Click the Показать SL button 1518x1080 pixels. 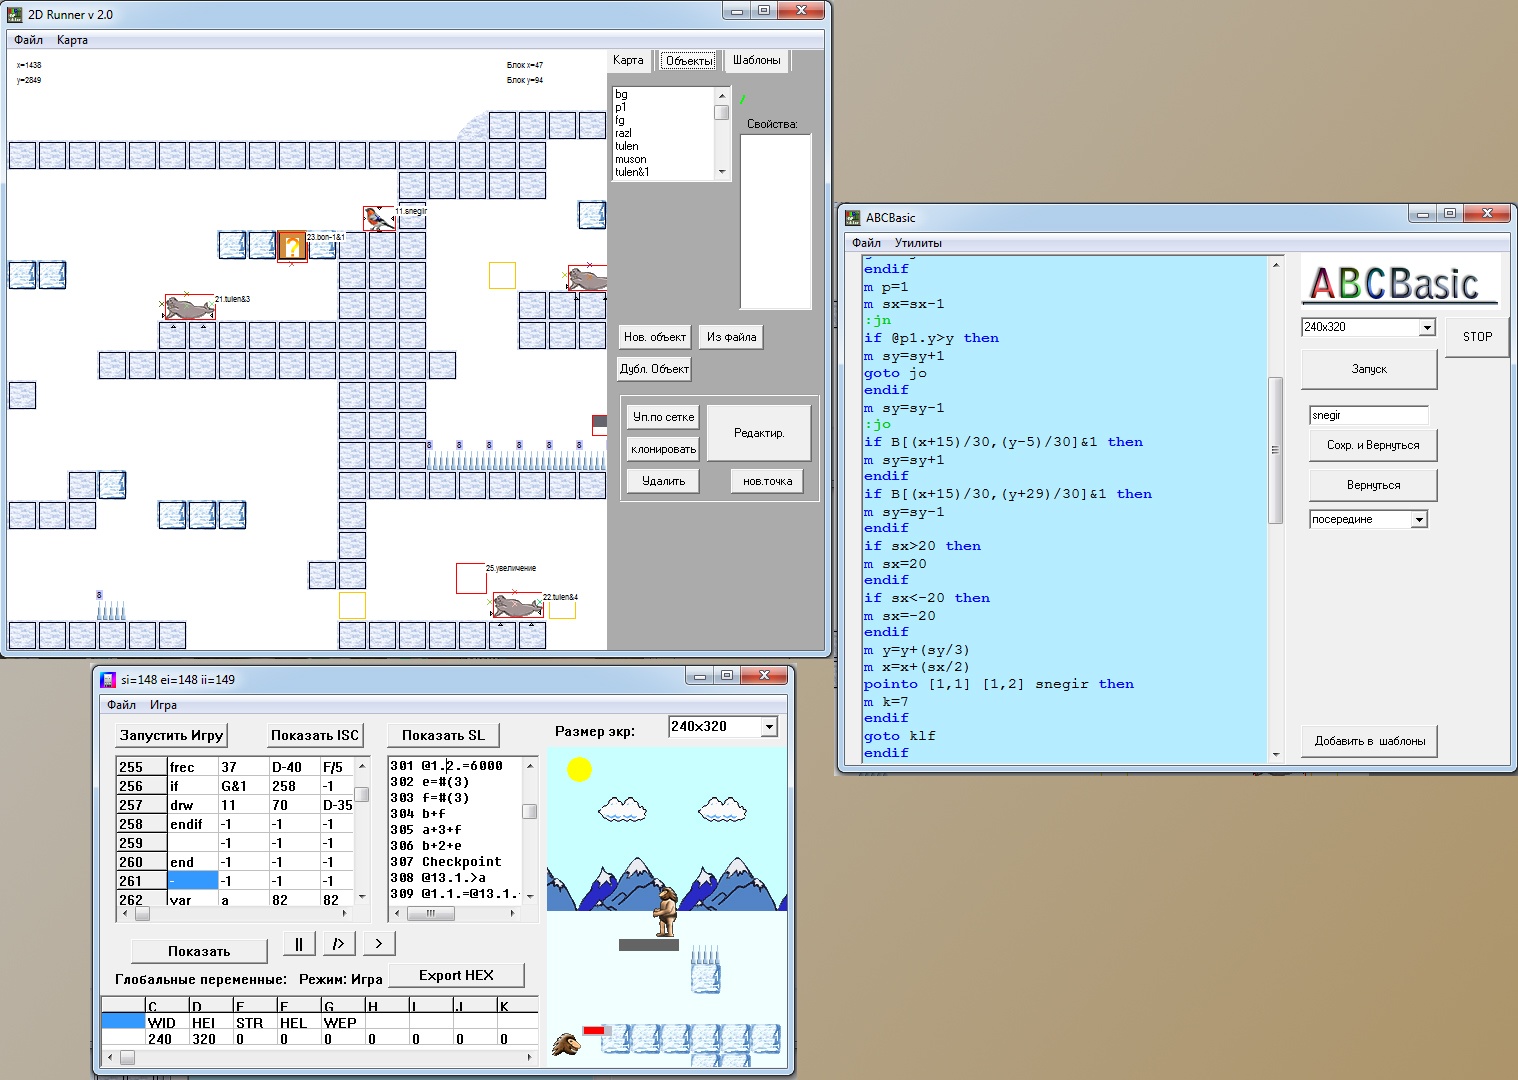click(x=443, y=735)
